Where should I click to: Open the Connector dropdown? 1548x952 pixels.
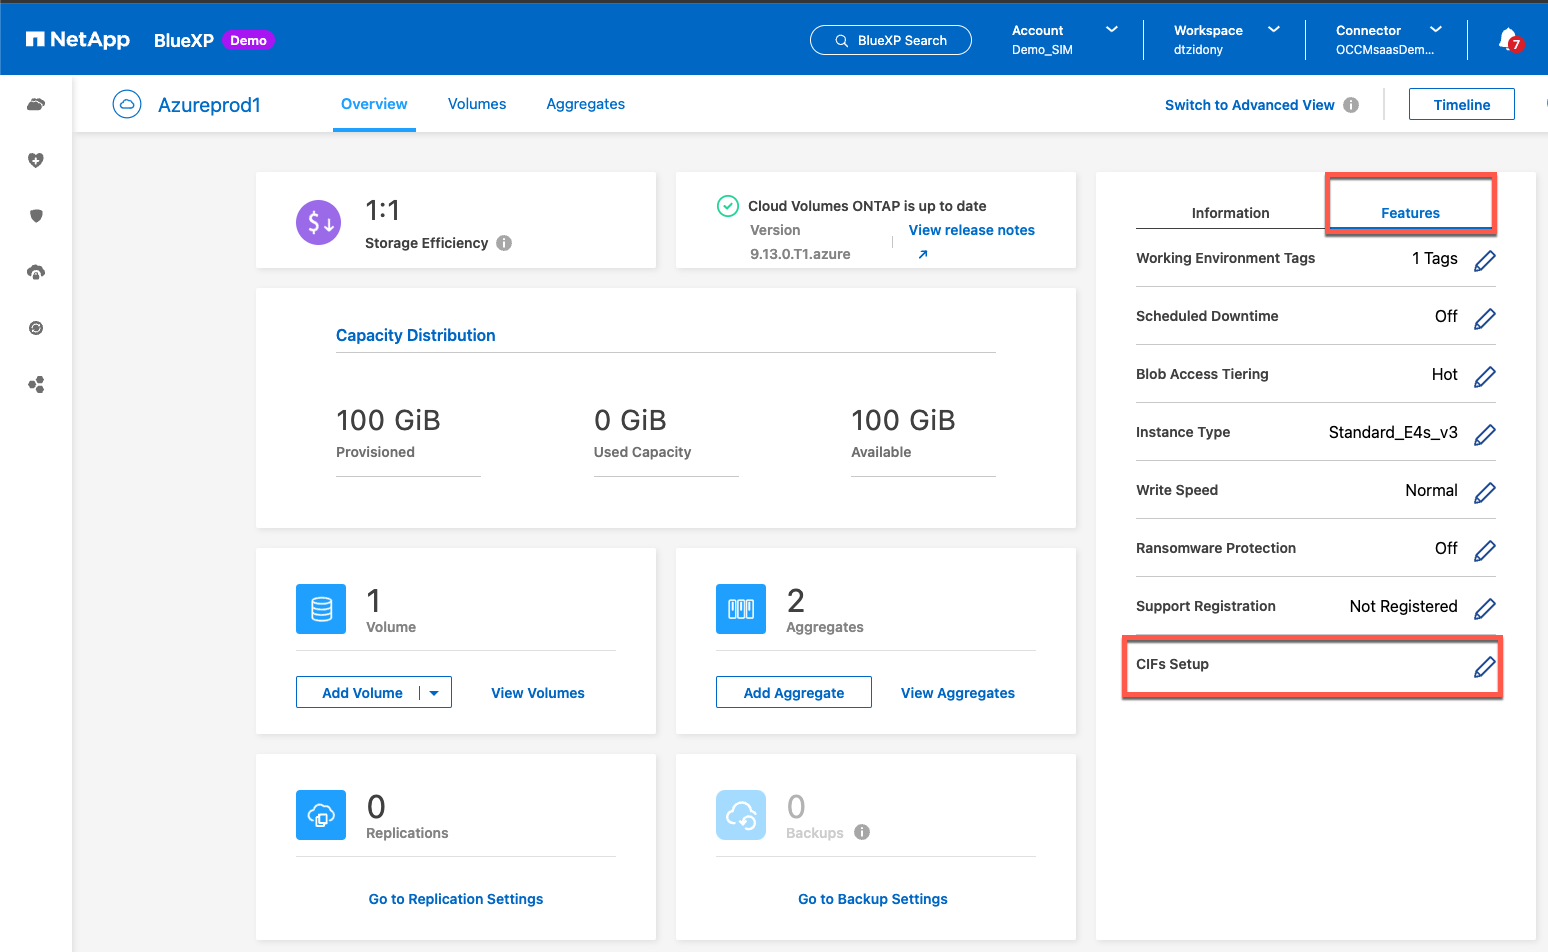point(1435,30)
